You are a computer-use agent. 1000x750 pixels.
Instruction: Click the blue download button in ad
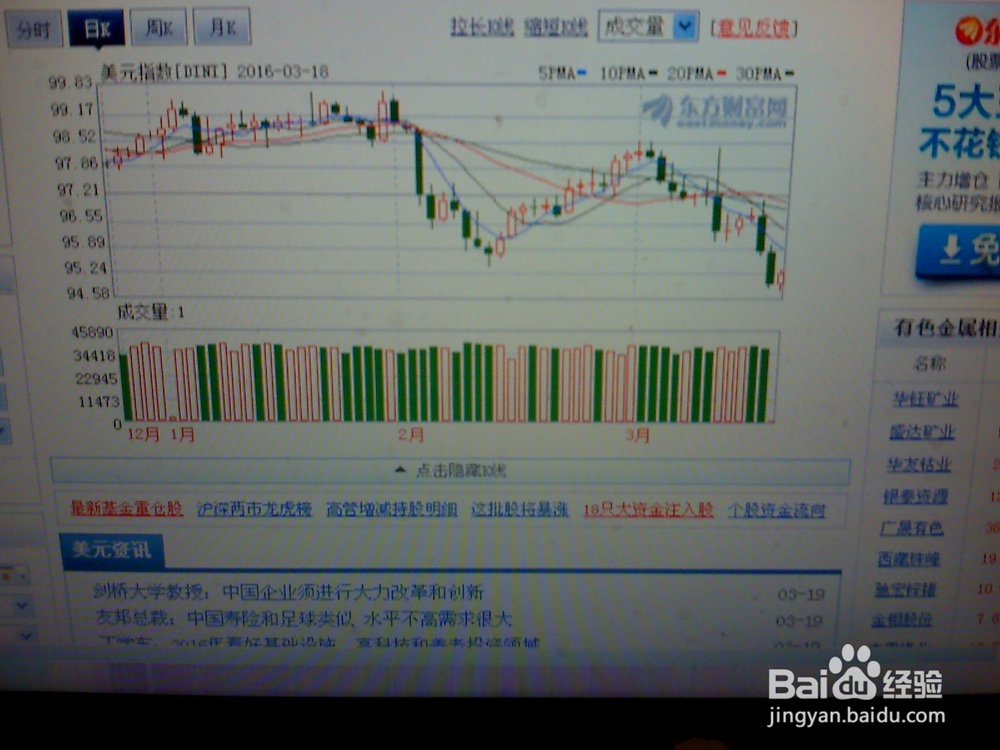point(959,251)
